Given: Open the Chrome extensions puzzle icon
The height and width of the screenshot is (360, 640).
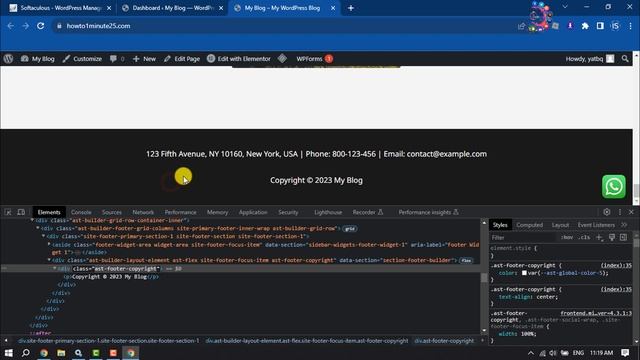Looking at the screenshot, I should (x=585, y=26).
